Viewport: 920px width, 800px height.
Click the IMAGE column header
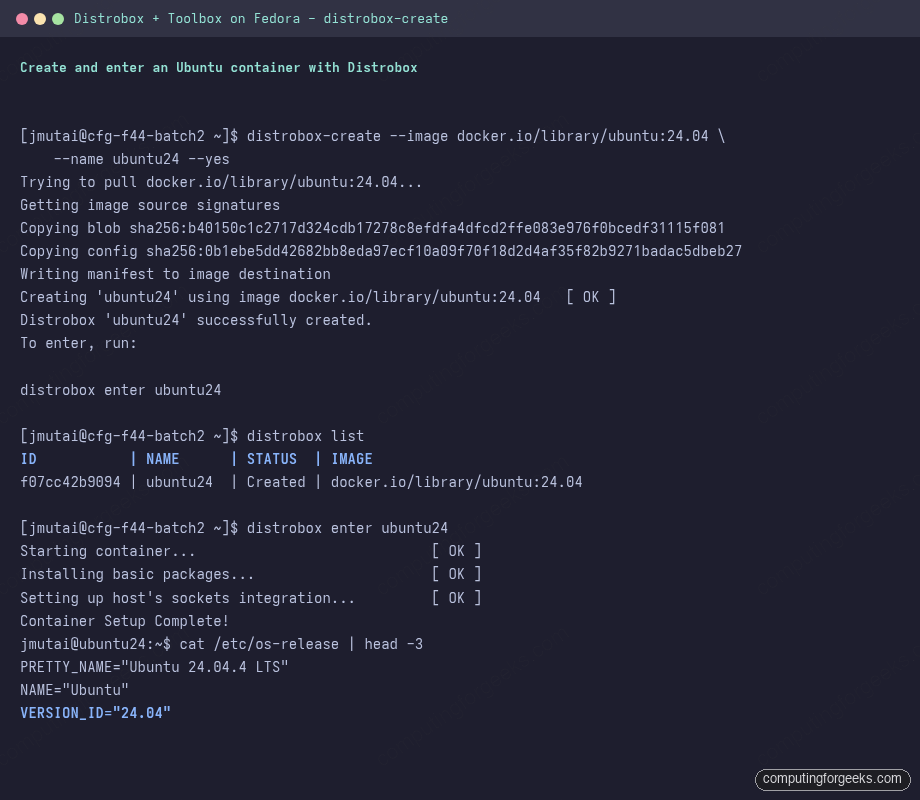[351, 459]
